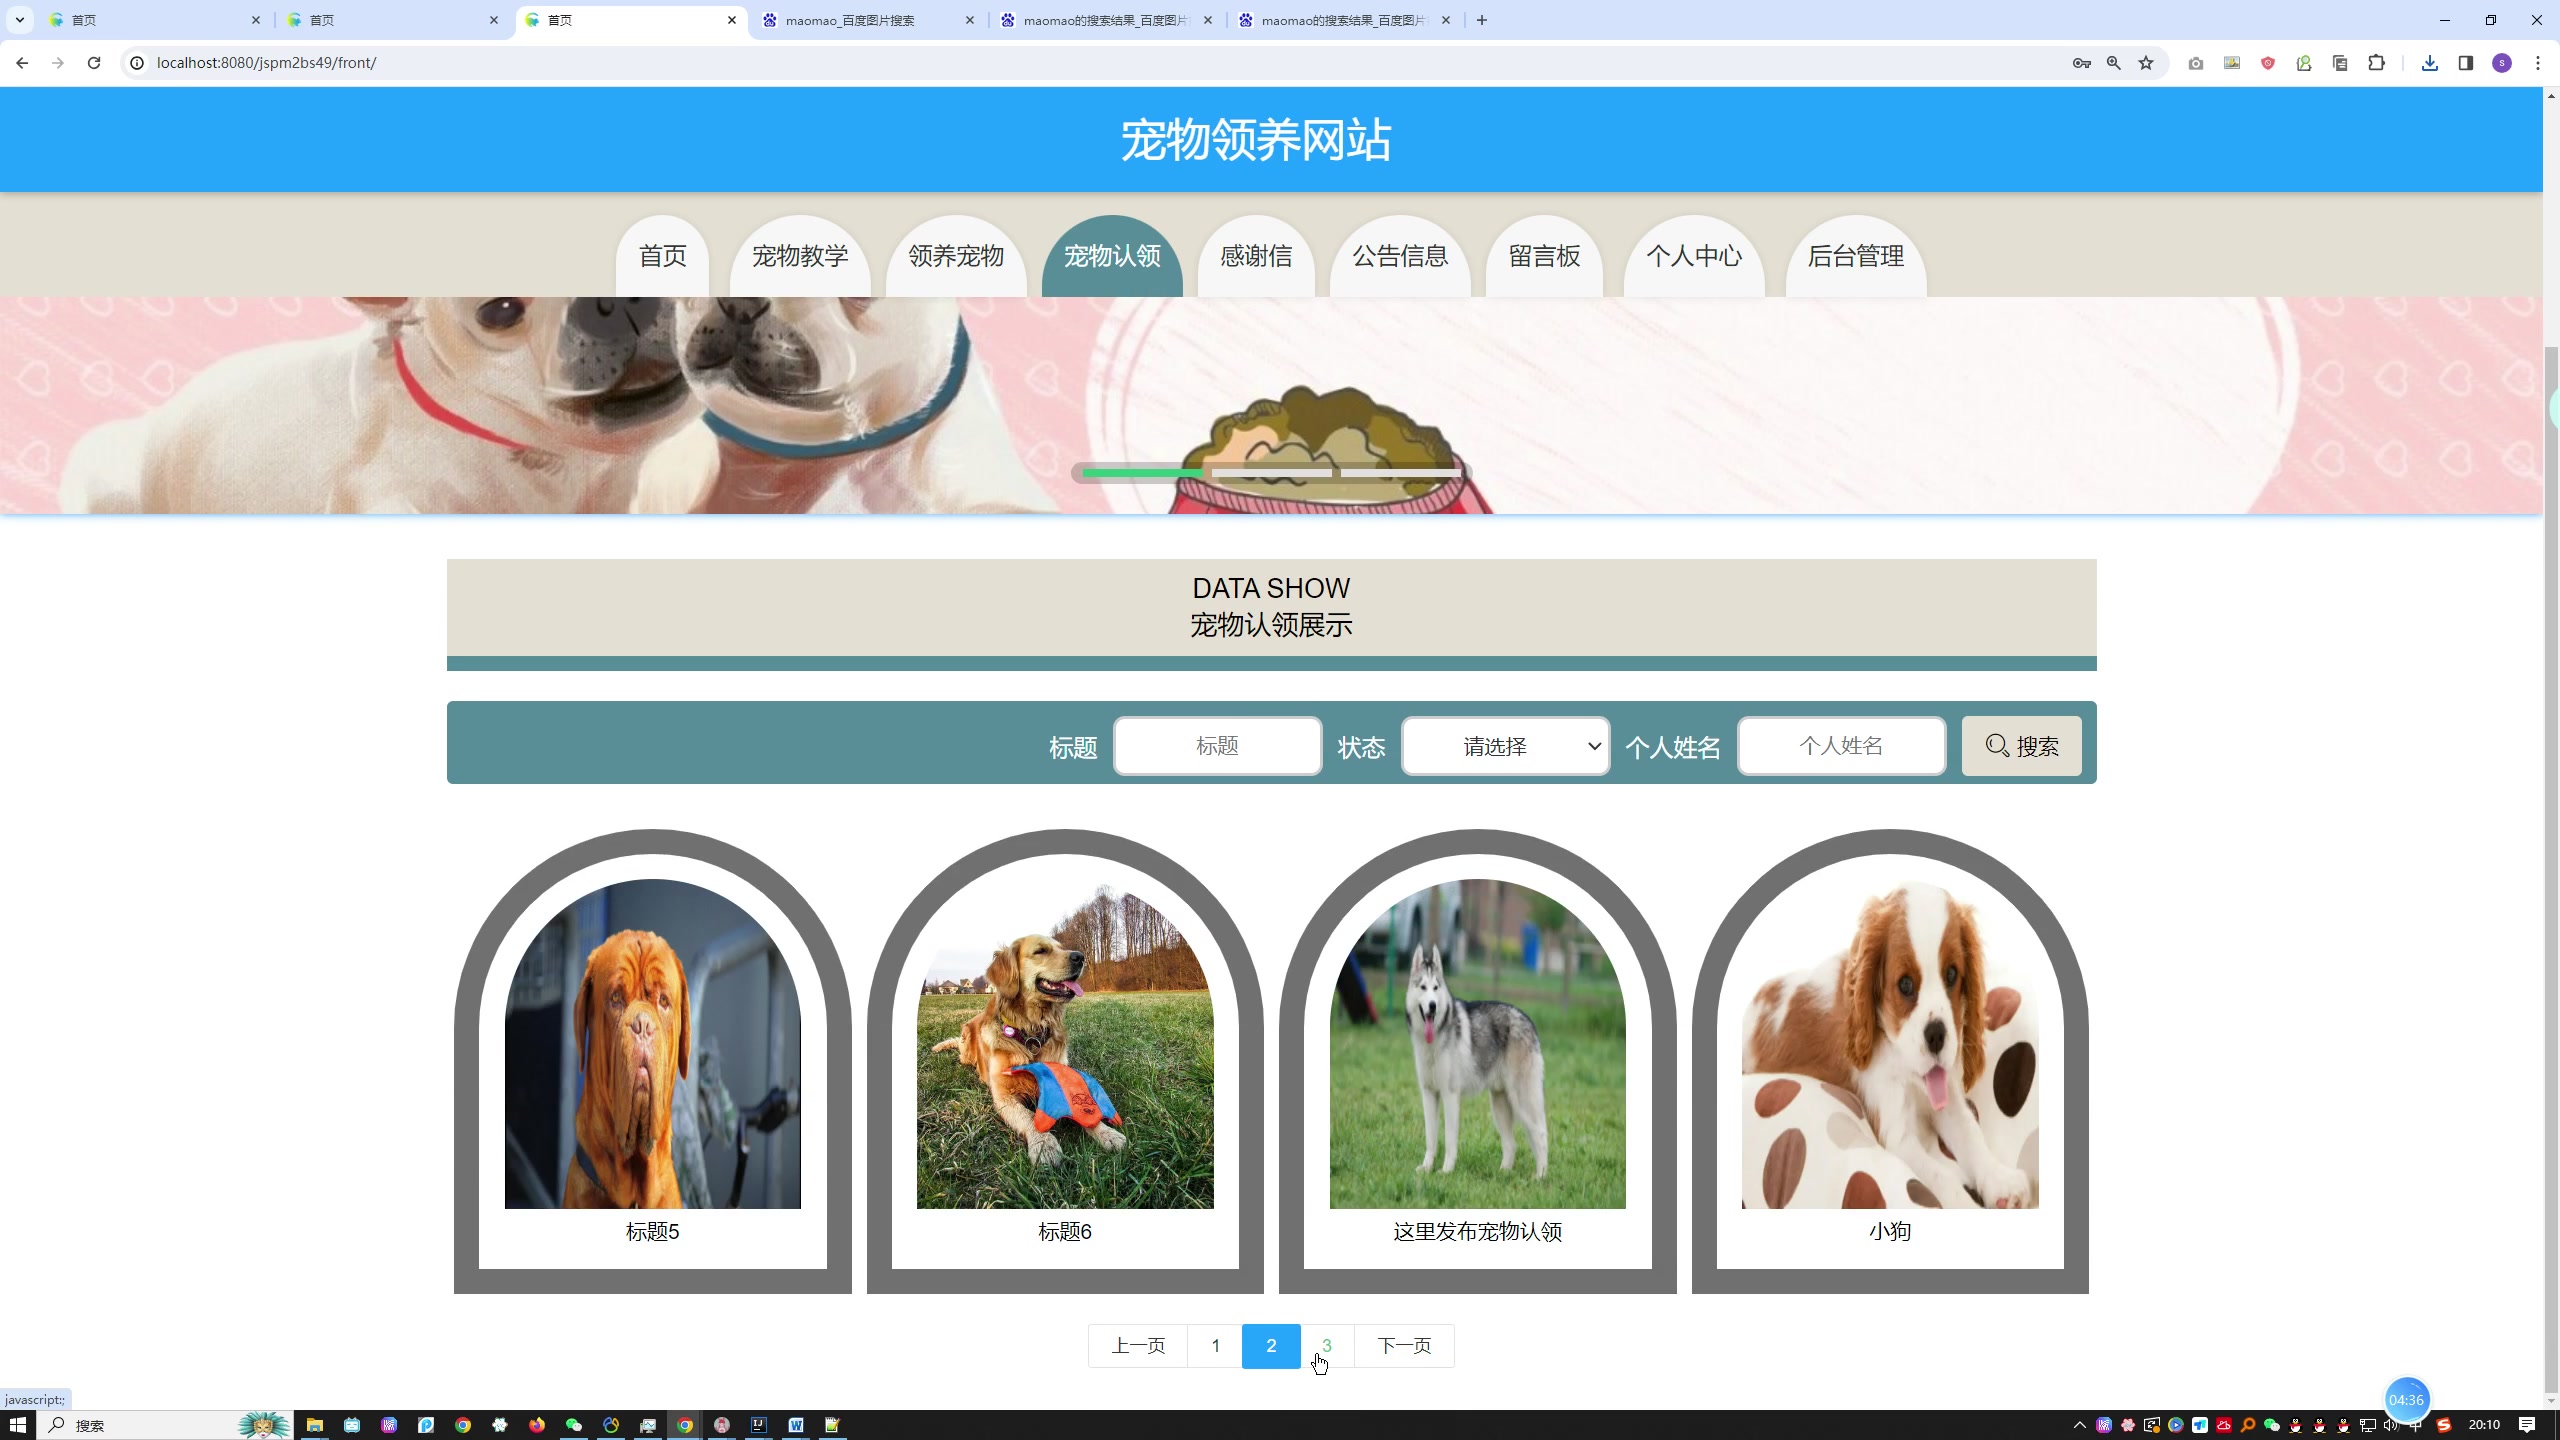Open the 宠物认领 navigation item
This screenshot has width=2560, height=1440.
tap(1112, 256)
